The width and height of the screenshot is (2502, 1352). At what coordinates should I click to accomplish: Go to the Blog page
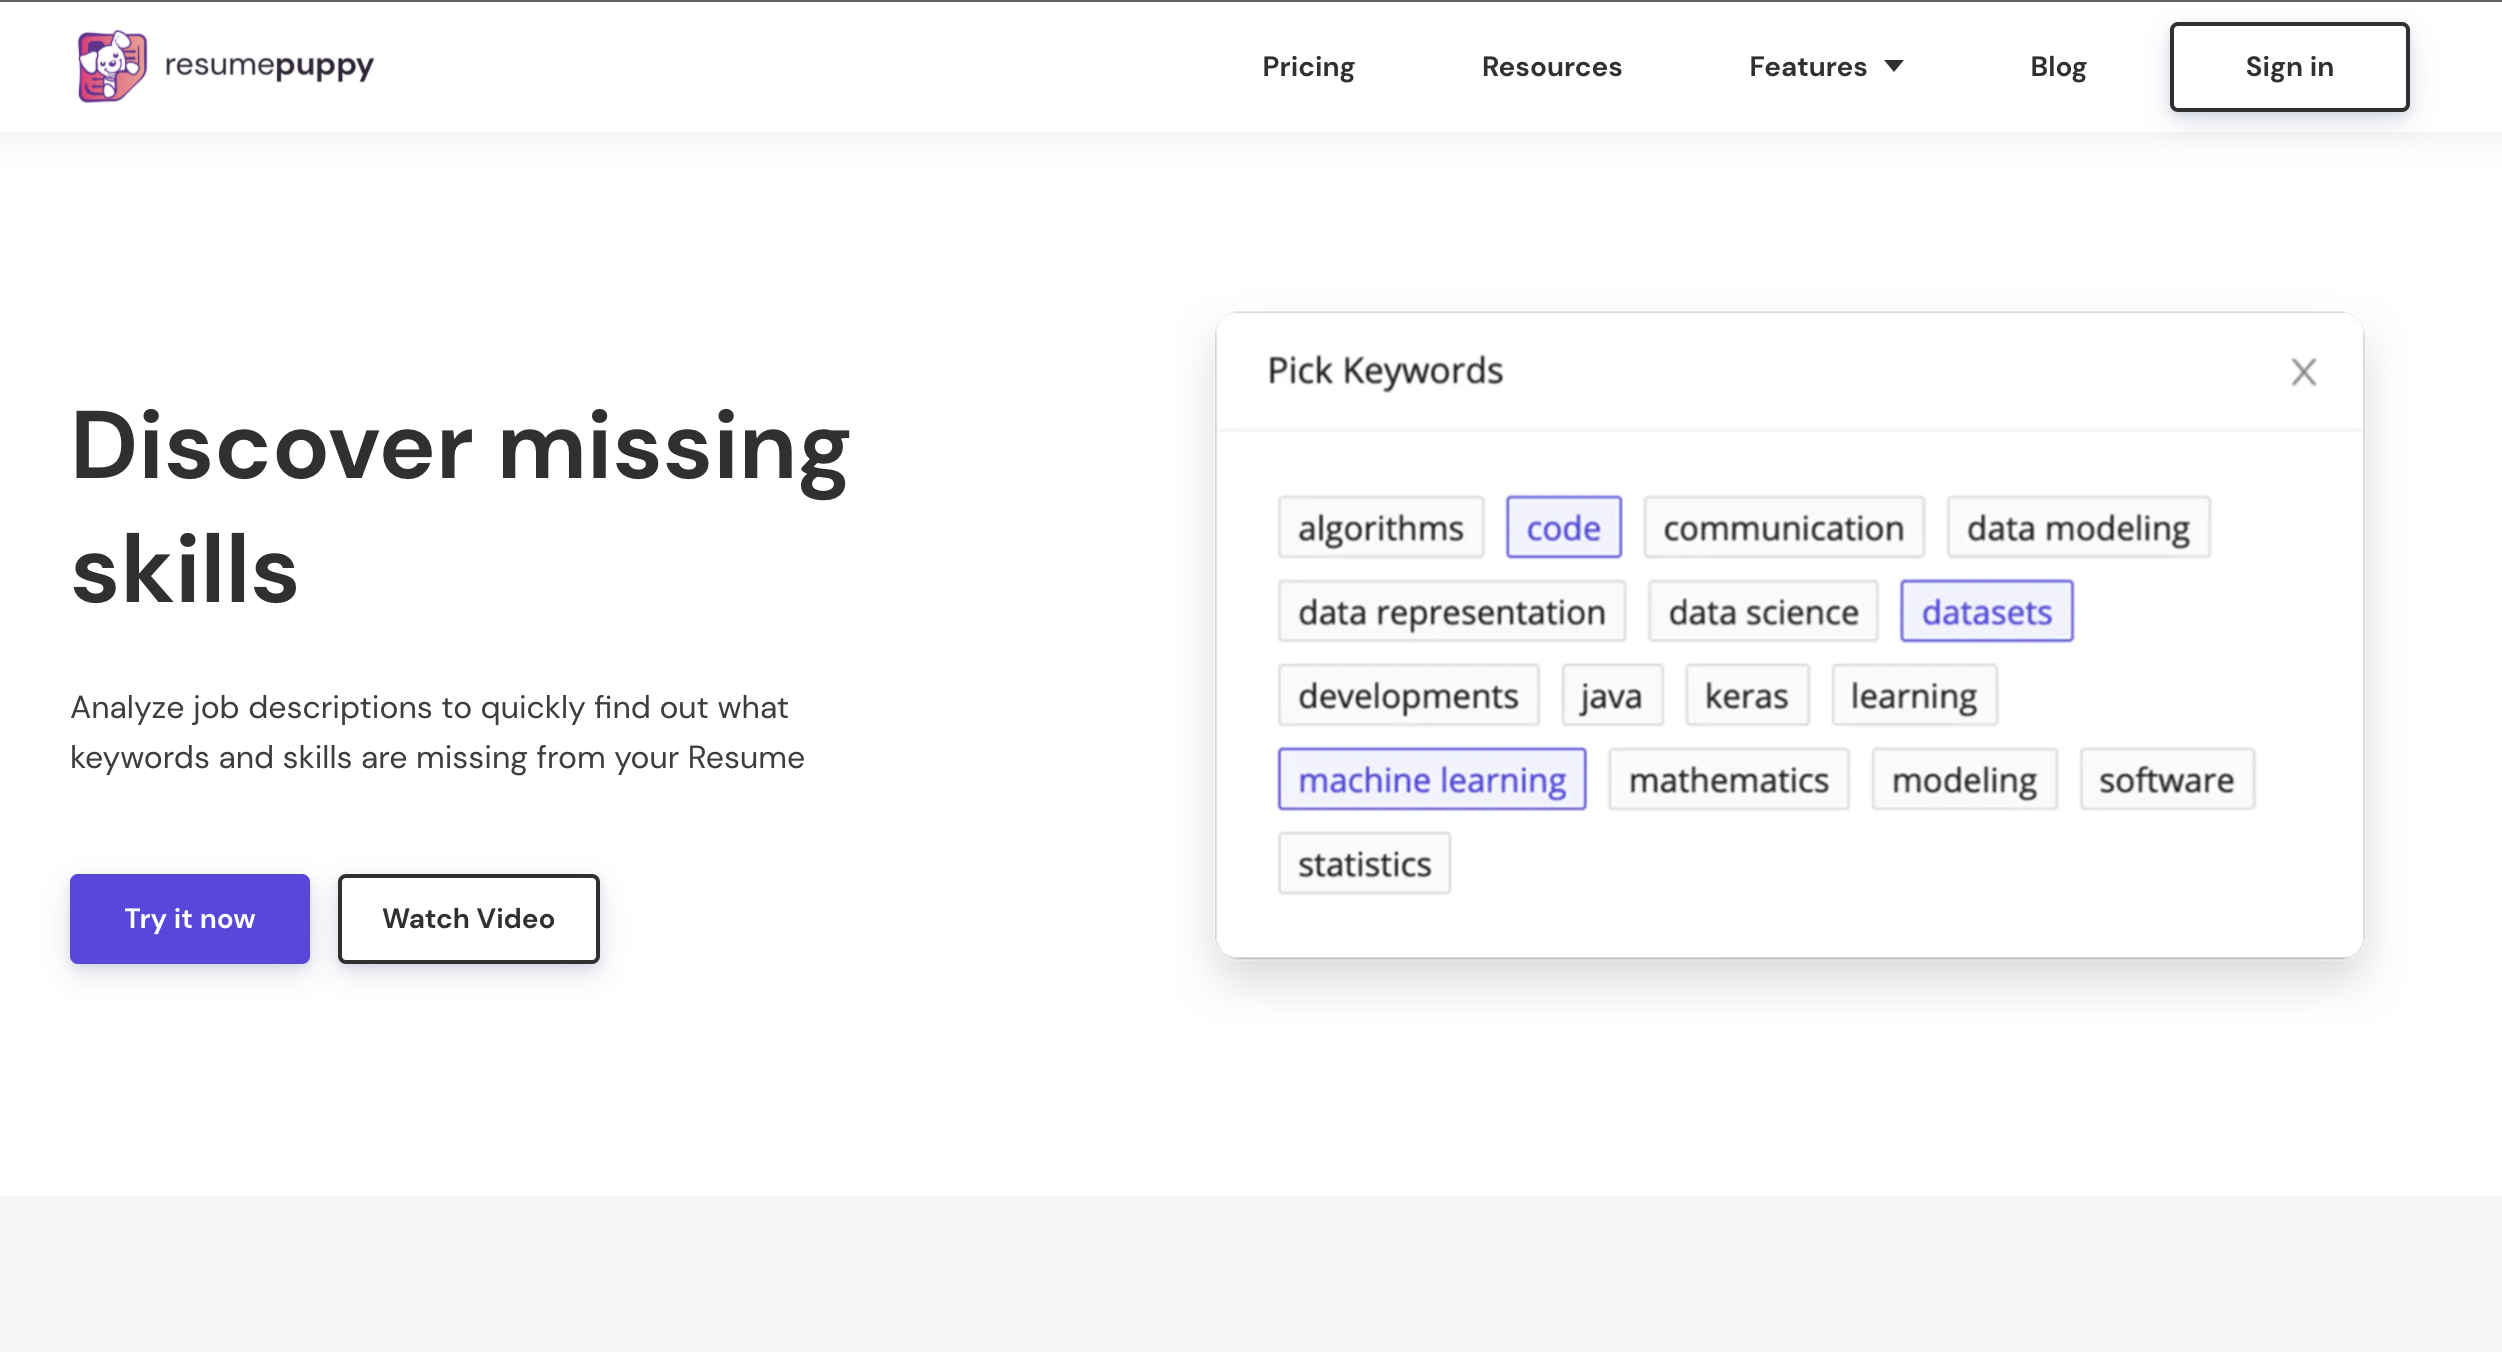tap(2058, 67)
